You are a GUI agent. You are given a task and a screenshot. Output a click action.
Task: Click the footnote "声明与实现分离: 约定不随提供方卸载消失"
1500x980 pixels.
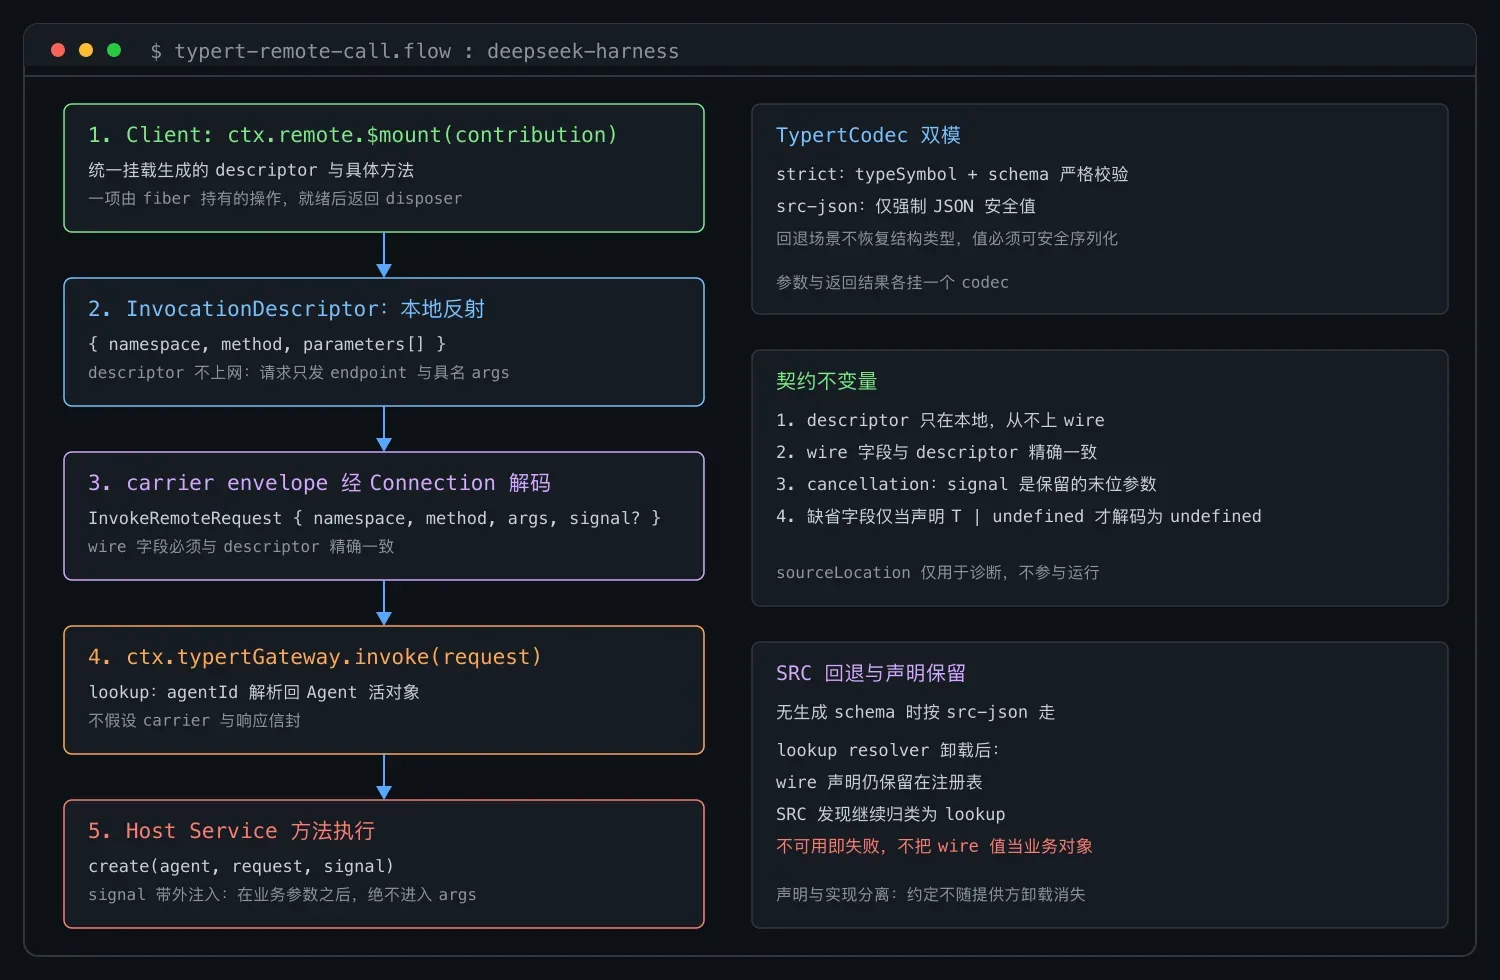931,894
